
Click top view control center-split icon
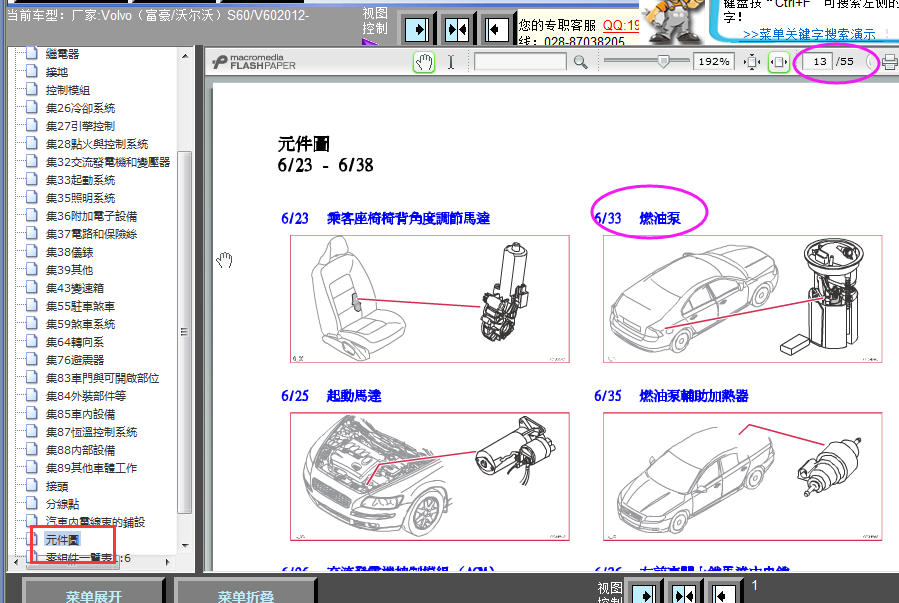tap(457, 29)
